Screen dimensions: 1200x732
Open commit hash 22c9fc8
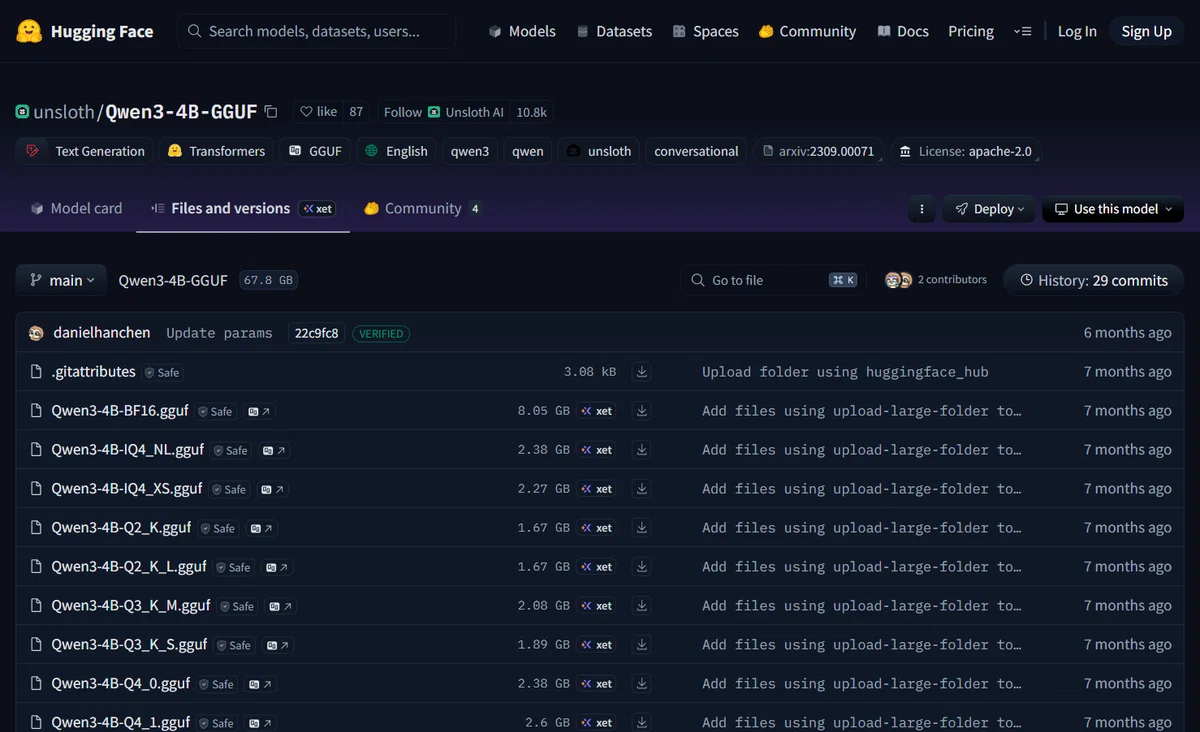(316, 333)
